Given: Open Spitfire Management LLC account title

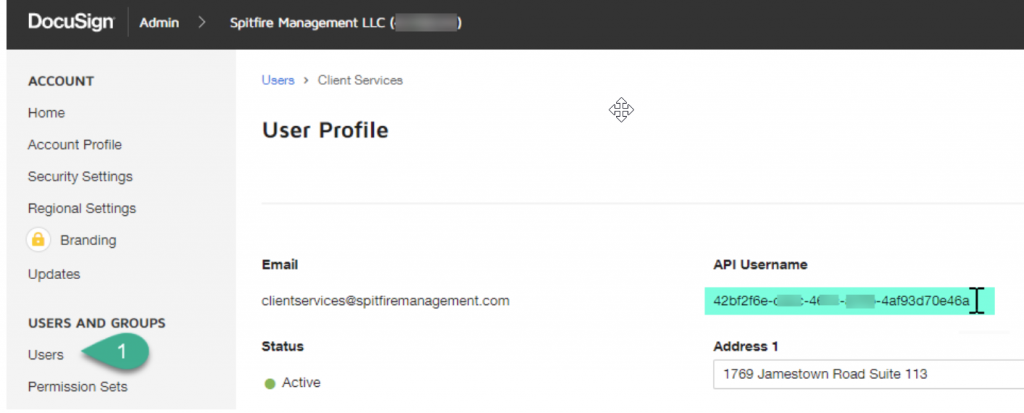Looking at the screenshot, I should click(345, 23).
